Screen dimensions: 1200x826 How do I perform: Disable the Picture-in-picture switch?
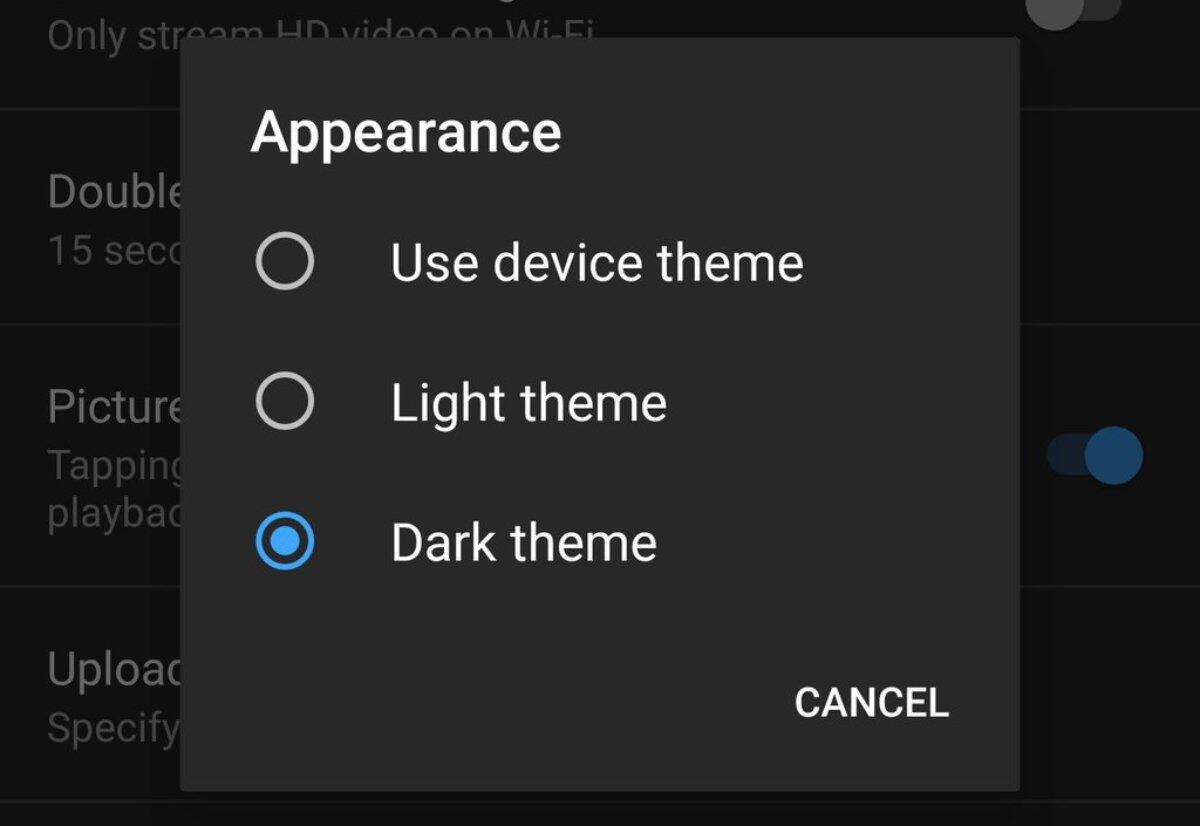coord(1096,456)
